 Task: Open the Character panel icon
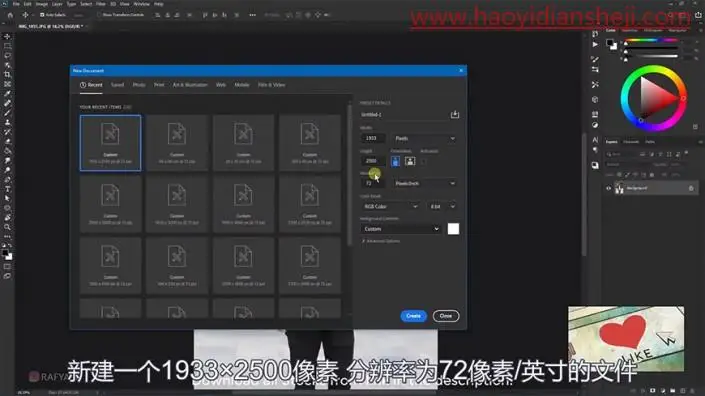(x=595, y=140)
